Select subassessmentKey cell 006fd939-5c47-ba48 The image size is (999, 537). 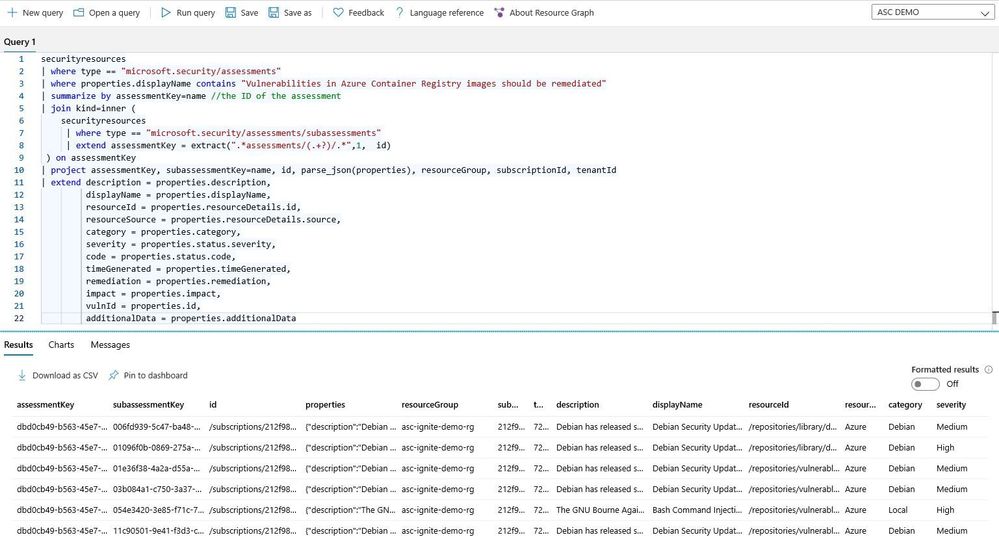[x=156, y=427]
